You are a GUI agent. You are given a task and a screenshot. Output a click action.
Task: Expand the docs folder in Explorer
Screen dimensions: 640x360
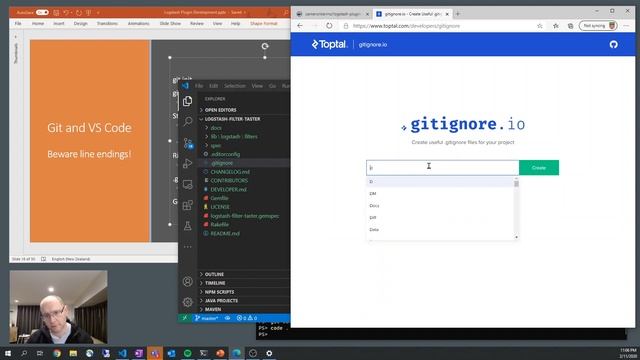216,128
